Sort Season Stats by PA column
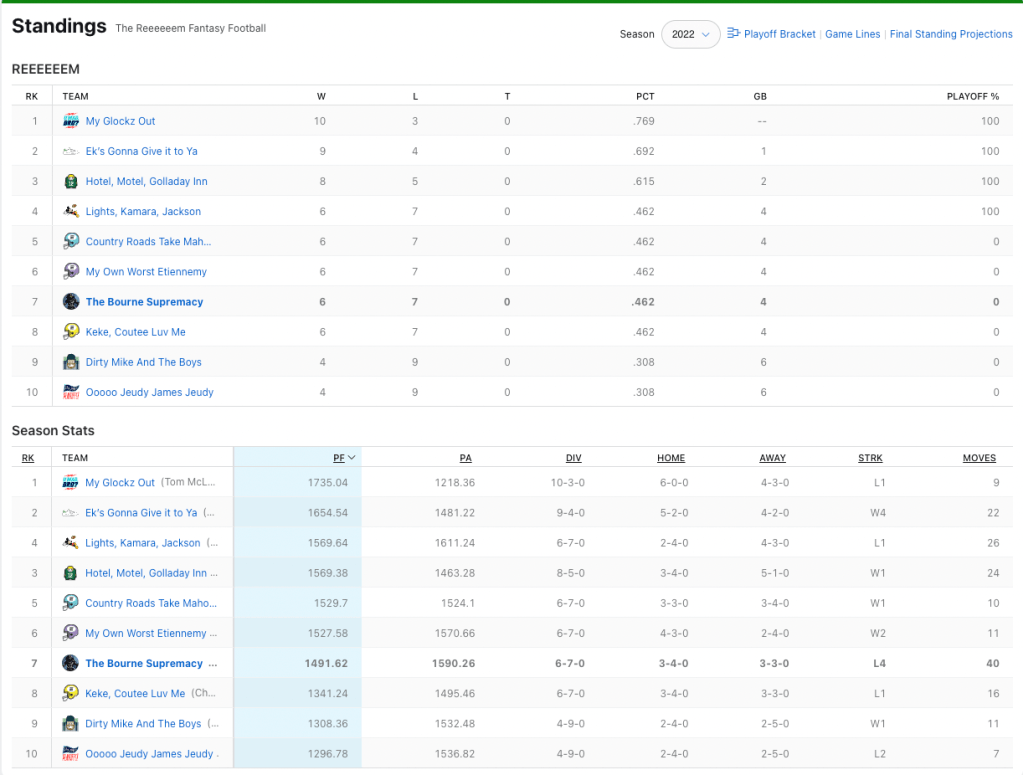 pyautogui.click(x=466, y=458)
